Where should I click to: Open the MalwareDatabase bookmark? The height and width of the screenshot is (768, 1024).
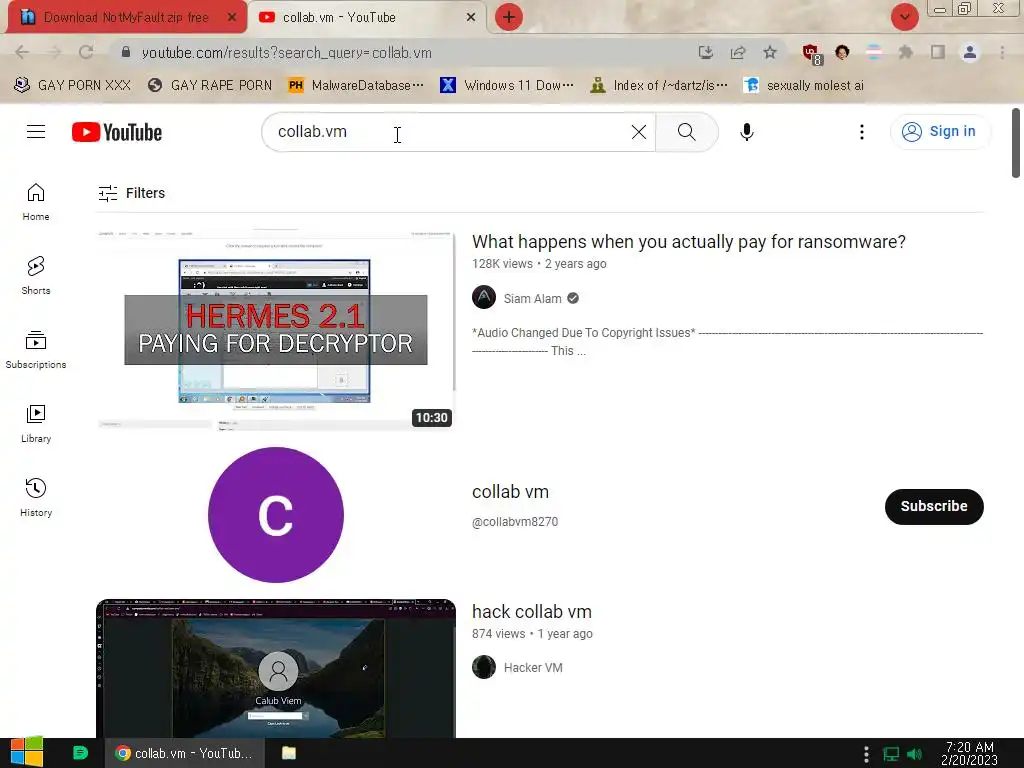pos(356,86)
